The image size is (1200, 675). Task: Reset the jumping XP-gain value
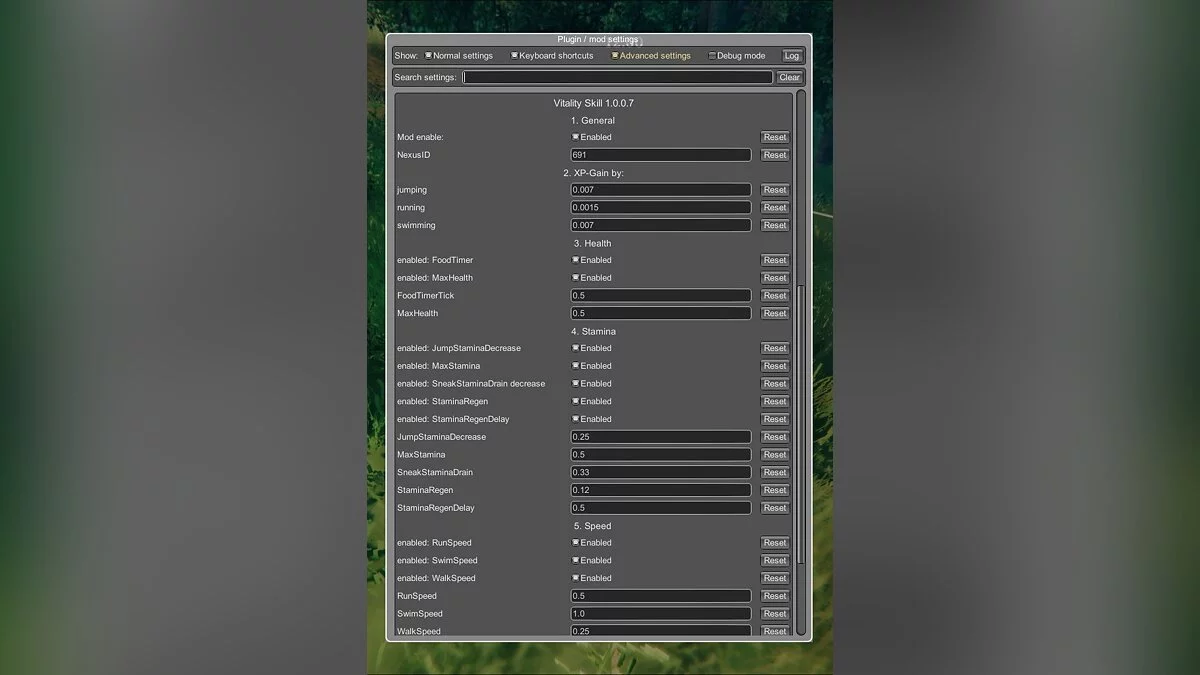(774, 190)
